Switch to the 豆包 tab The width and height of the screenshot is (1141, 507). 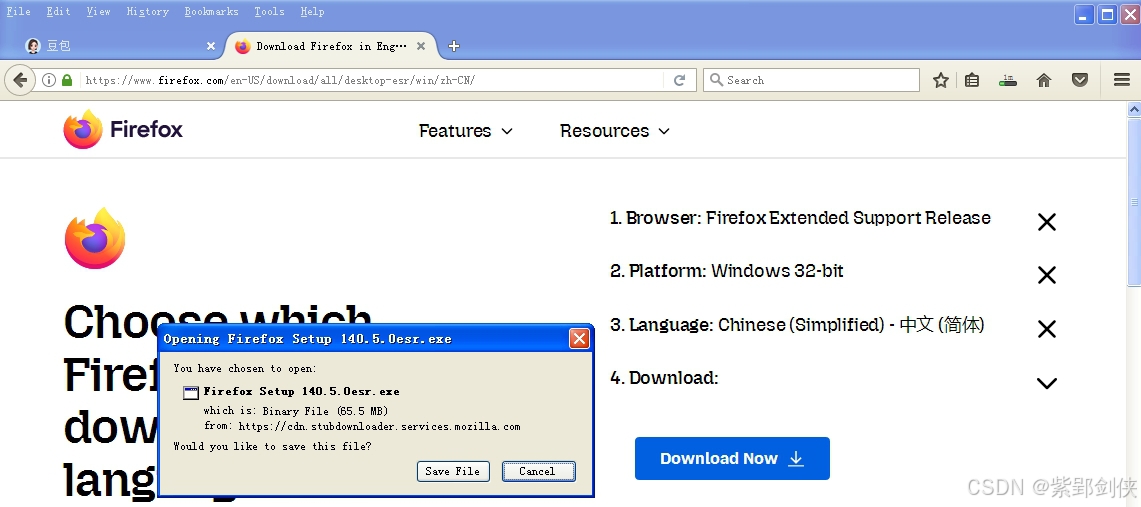pyautogui.click(x=120, y=46)
